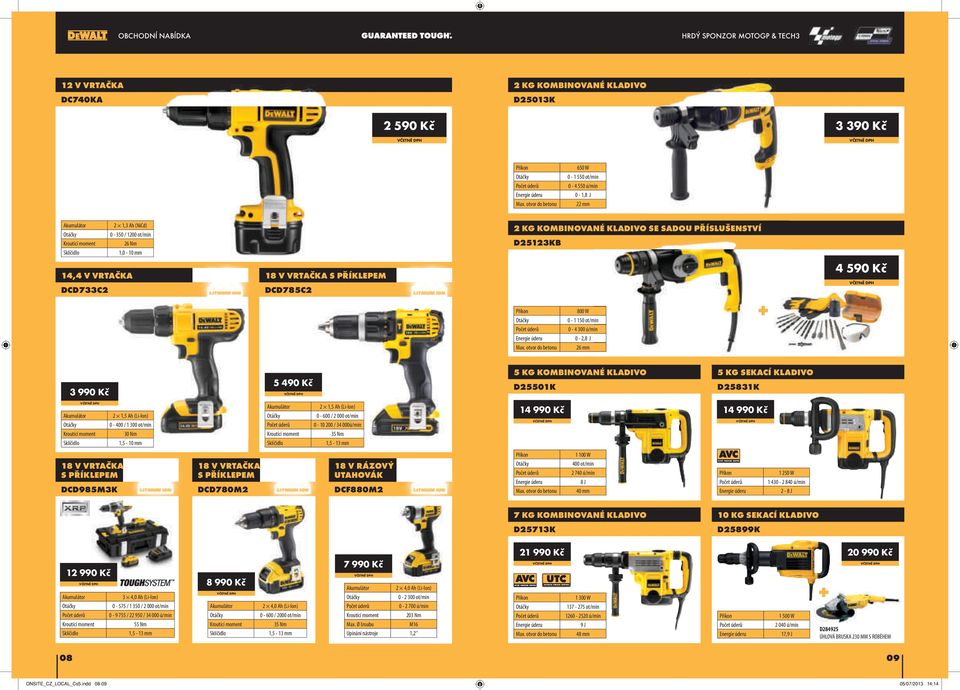Click the 5 490 Kč price tag

(293, 384)
